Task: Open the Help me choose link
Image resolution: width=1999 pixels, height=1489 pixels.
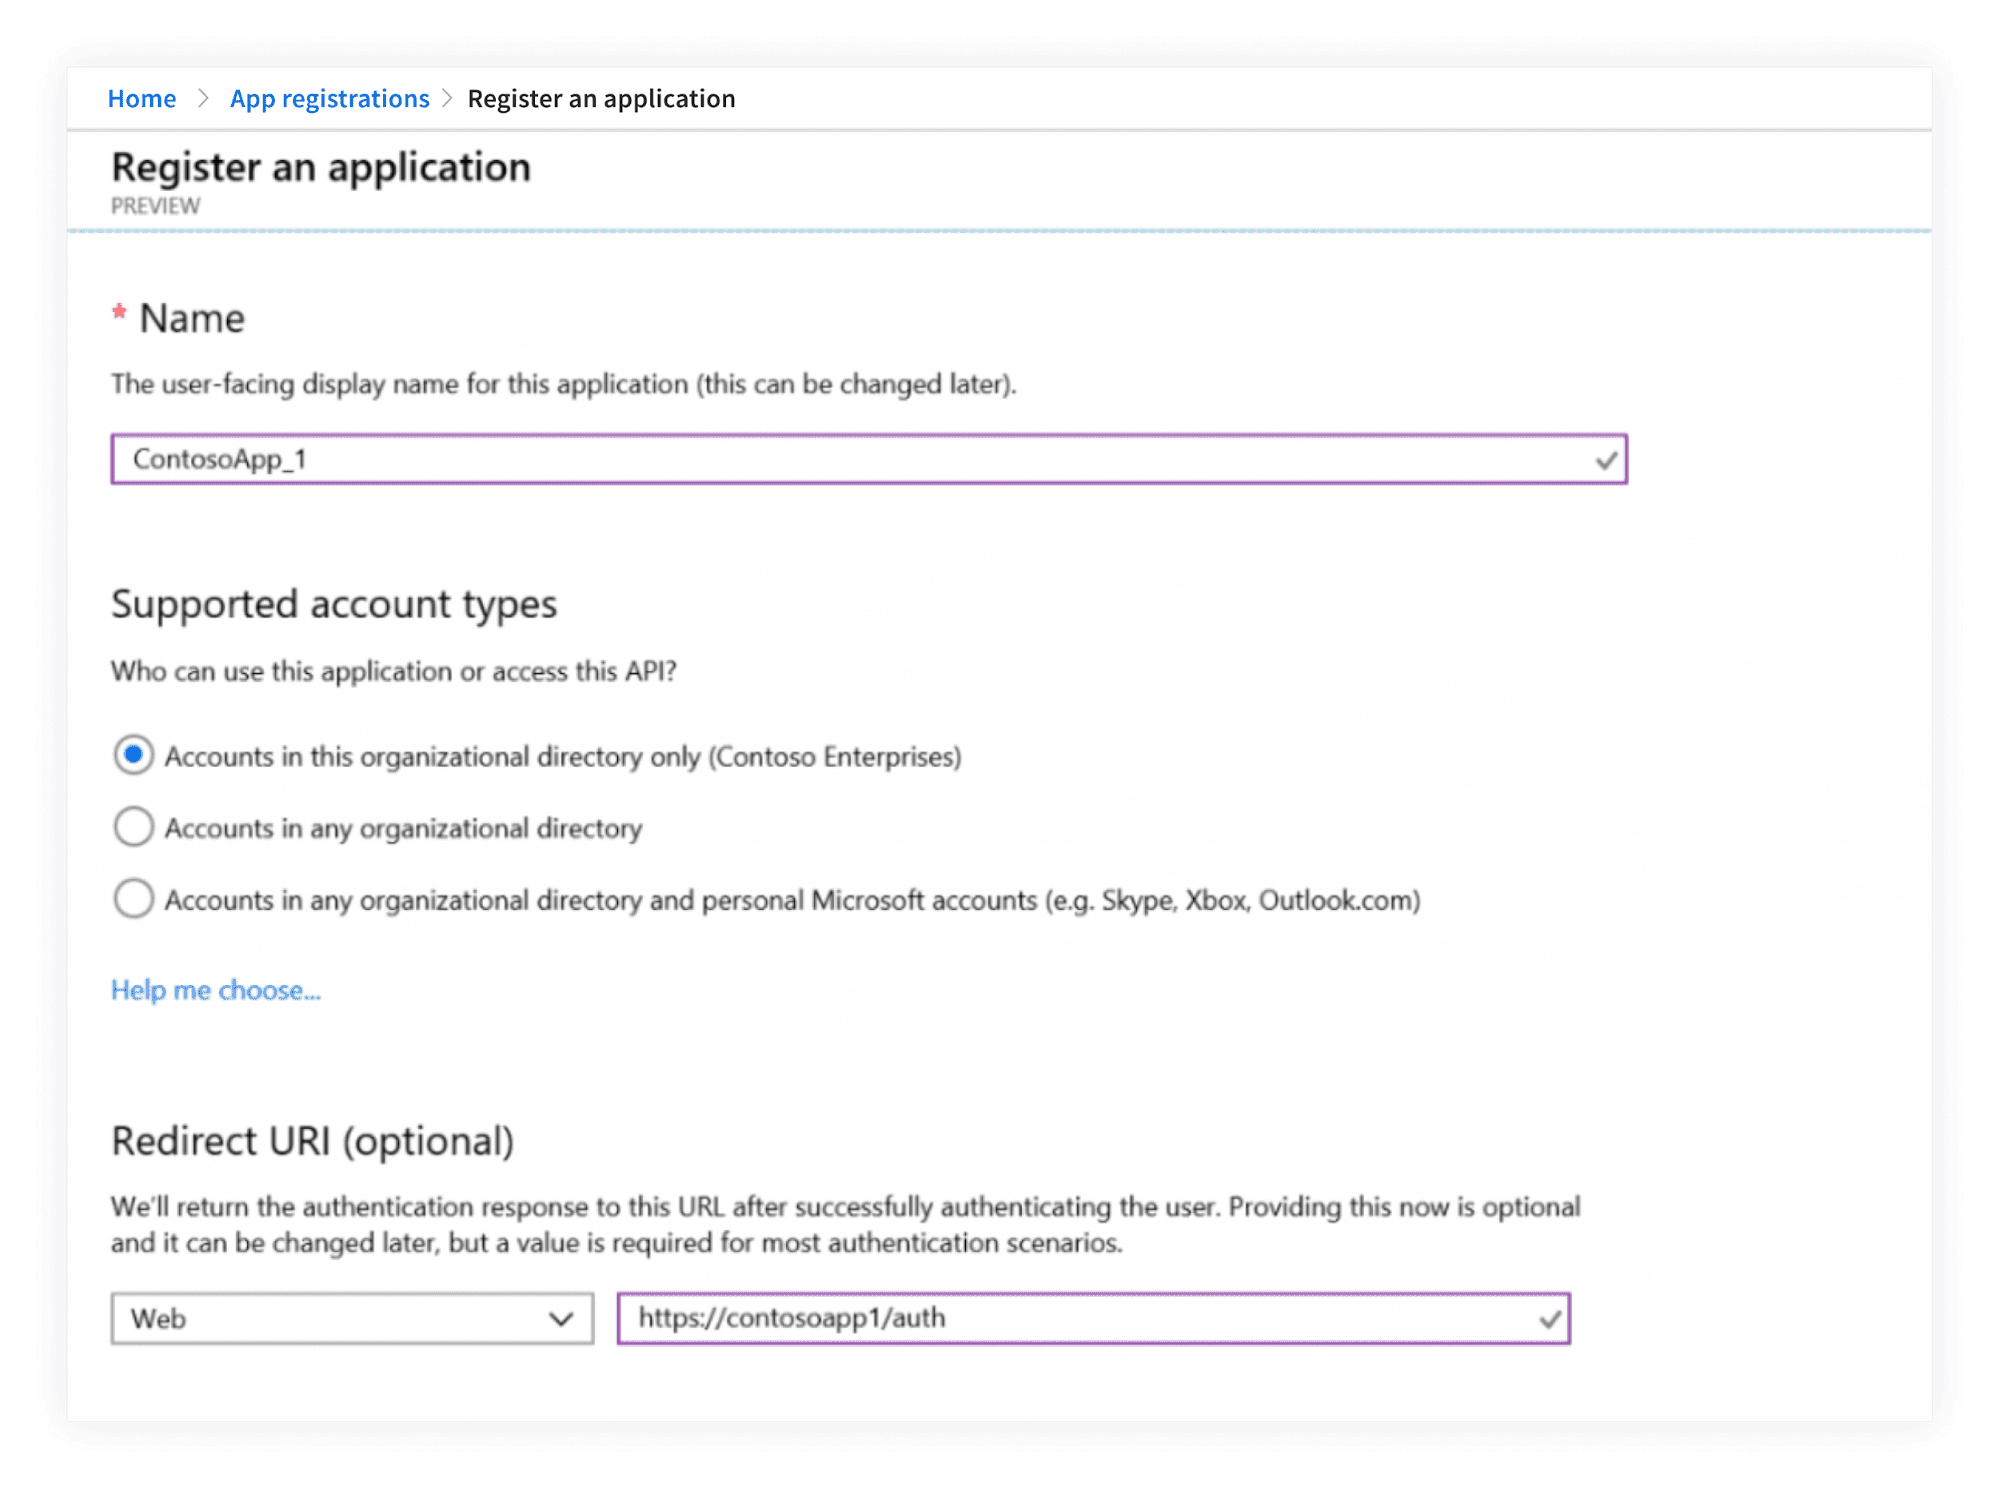Action: pos(215,990)
